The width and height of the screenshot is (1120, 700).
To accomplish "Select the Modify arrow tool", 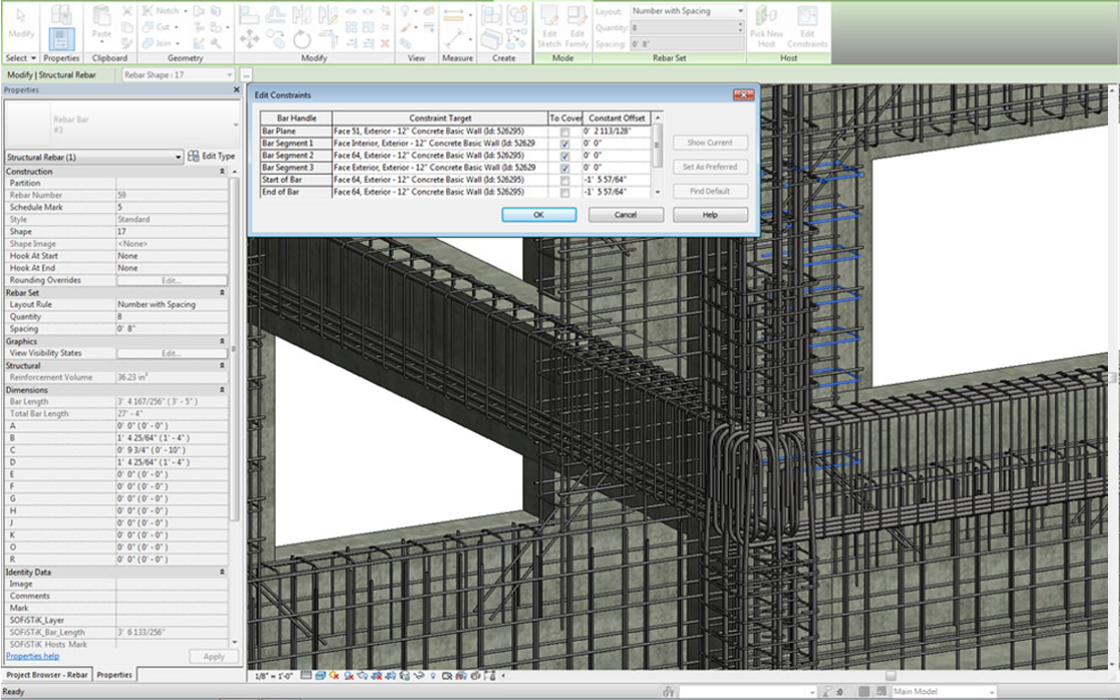I will [x=20, y=23].
